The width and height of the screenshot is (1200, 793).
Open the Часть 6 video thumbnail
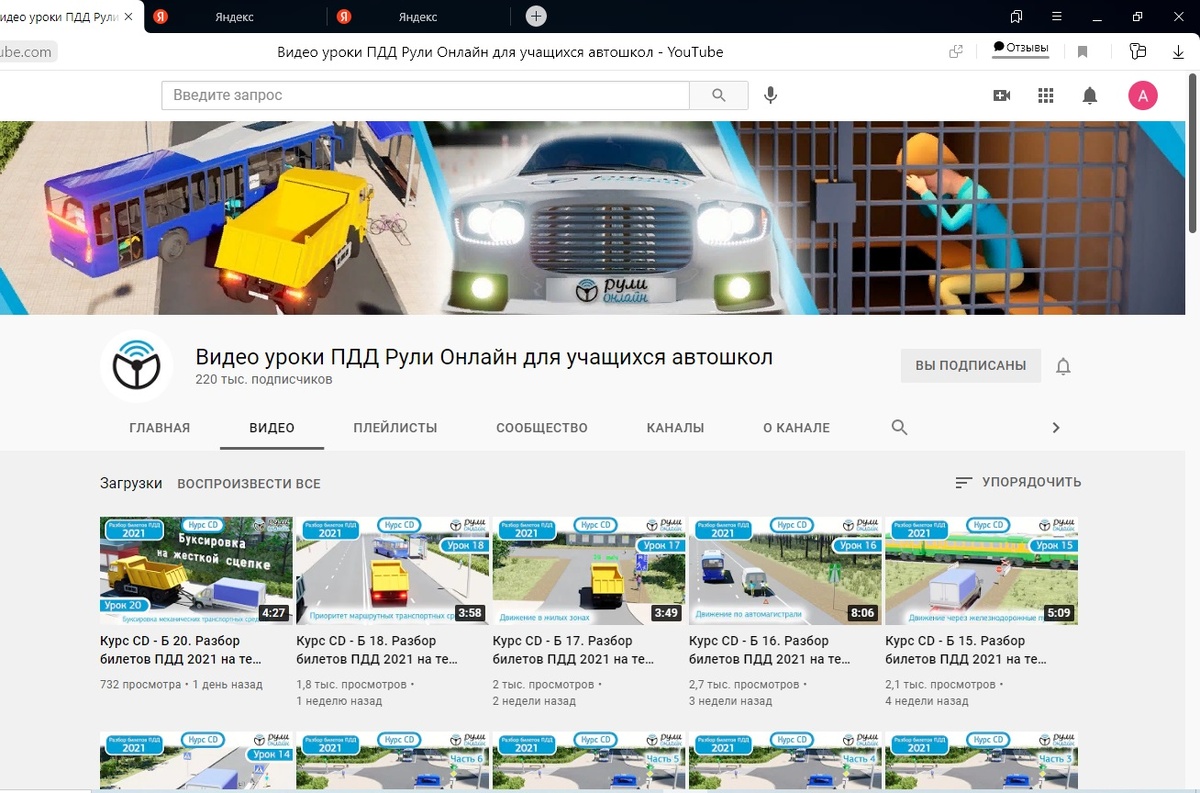[x=393, y=762]
